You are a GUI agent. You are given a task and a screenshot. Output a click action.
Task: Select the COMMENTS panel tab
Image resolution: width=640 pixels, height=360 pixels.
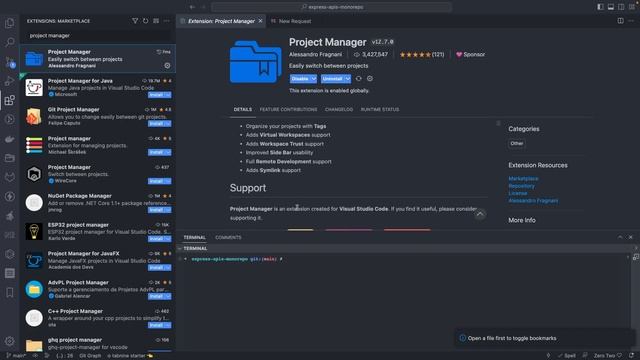[228, 237]
